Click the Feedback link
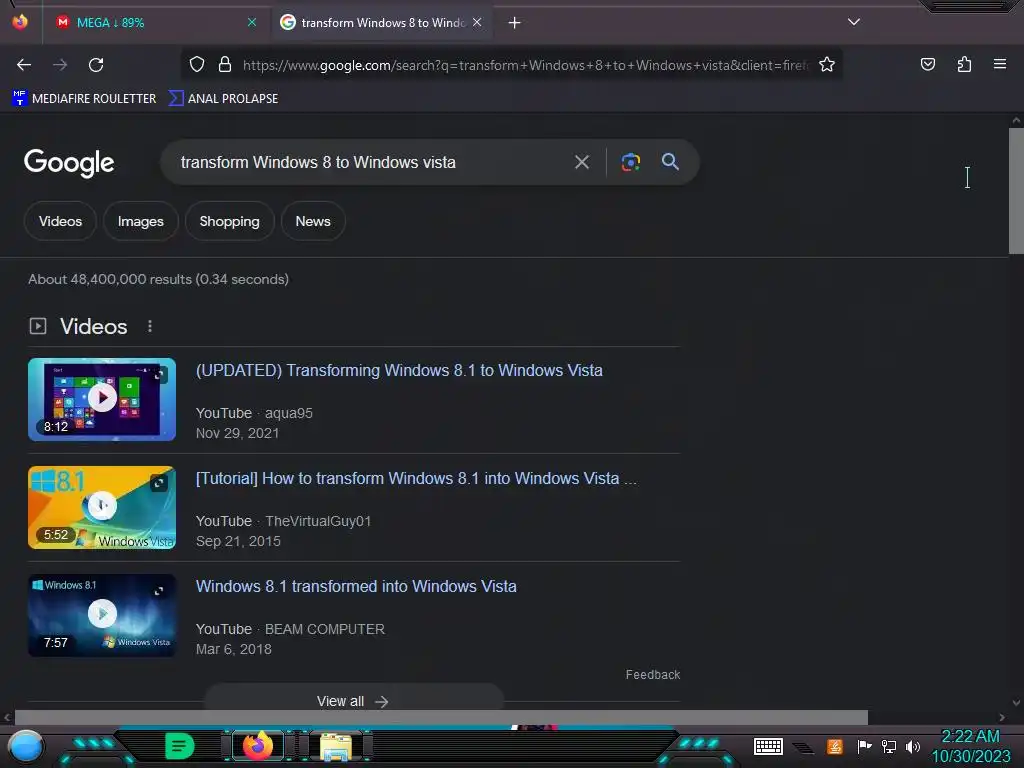 tap(652, 675)
